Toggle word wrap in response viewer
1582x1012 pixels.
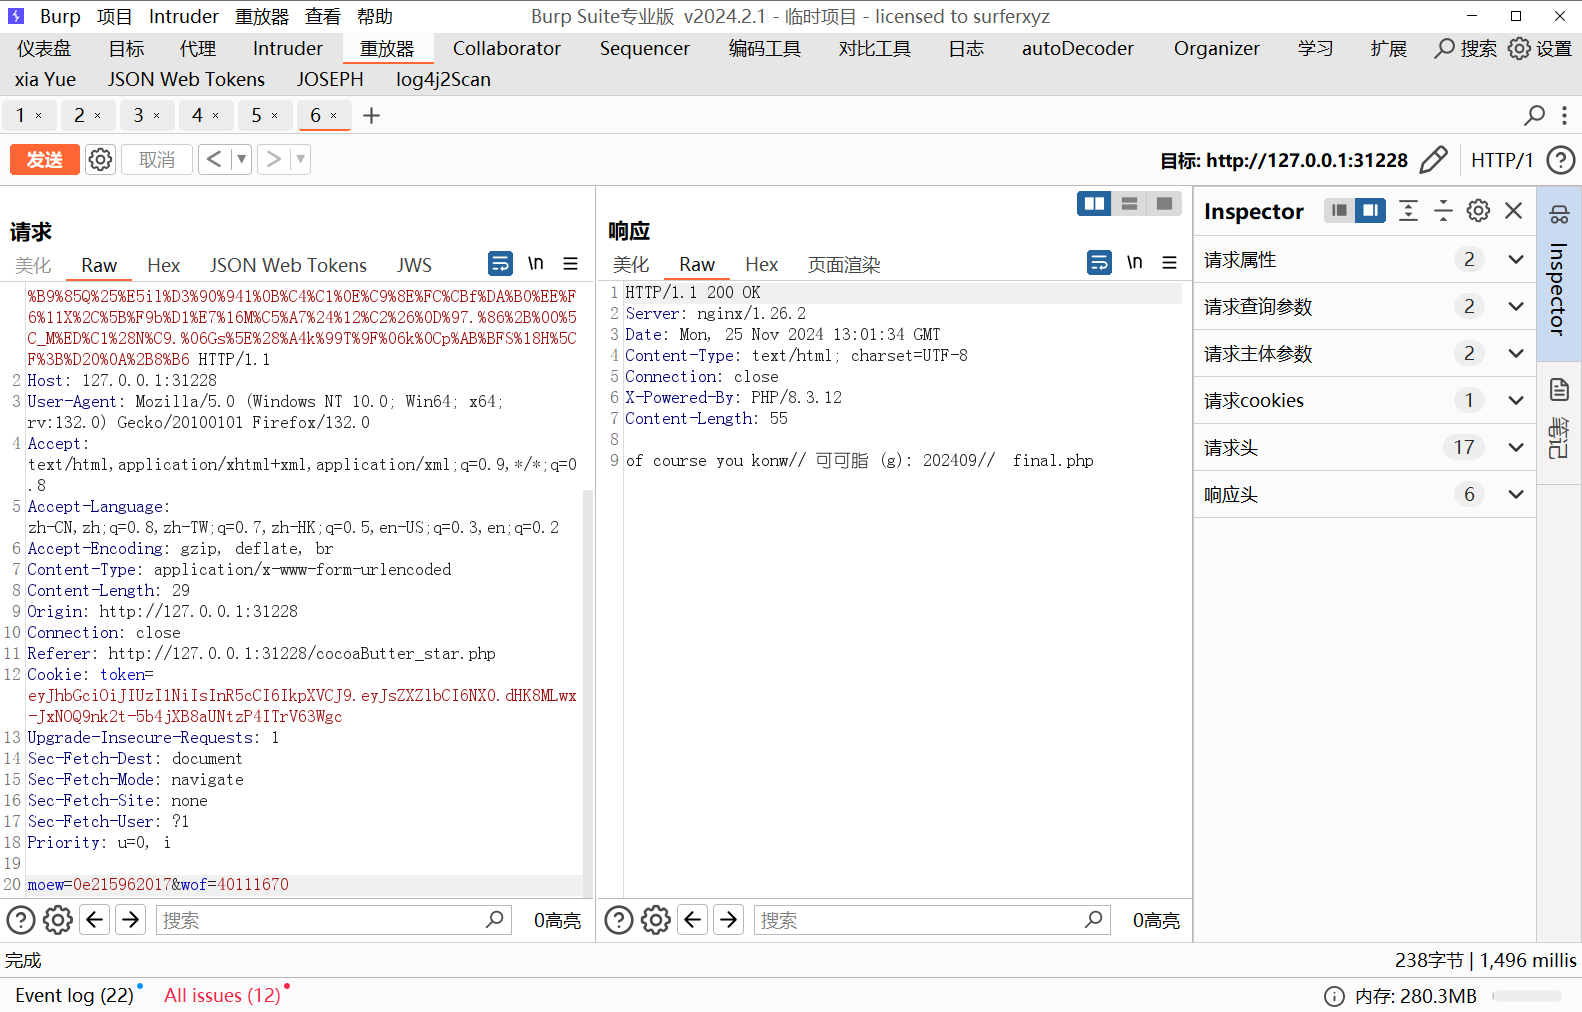(x=1099, y=262)
